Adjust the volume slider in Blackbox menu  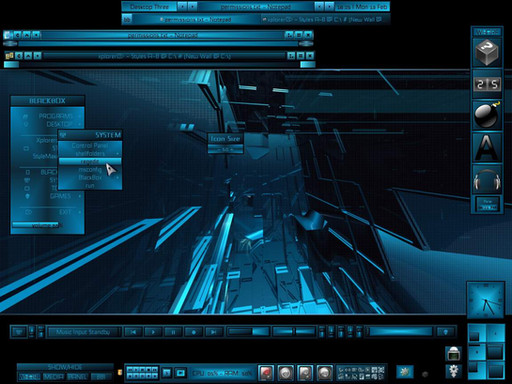pyautogui.click(x=37, y=225)
